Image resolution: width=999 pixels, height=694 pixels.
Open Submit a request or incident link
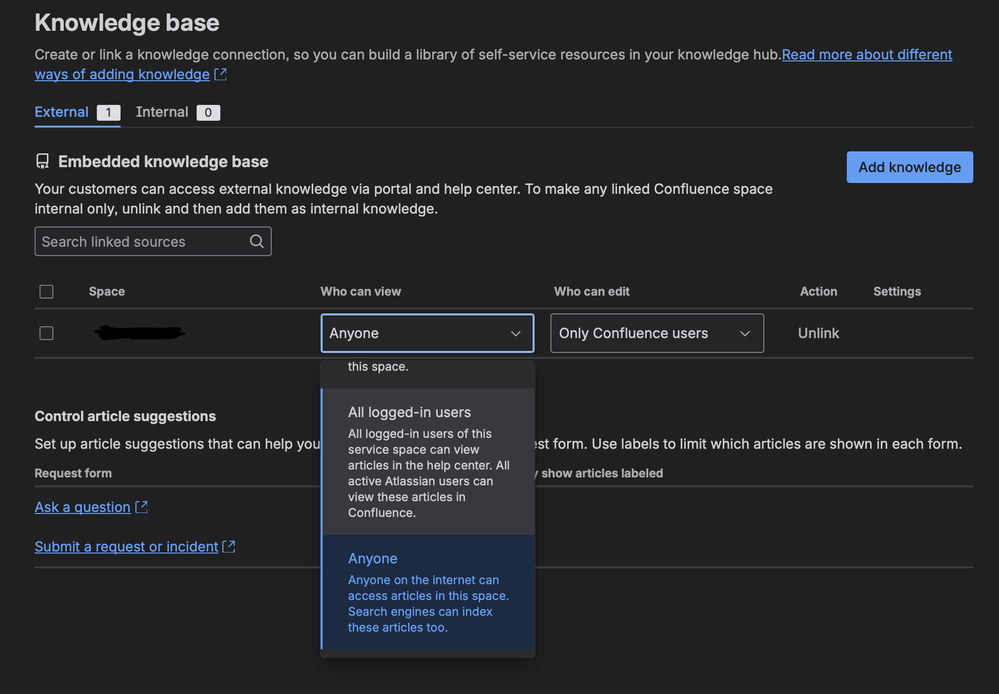coord(127,546)
